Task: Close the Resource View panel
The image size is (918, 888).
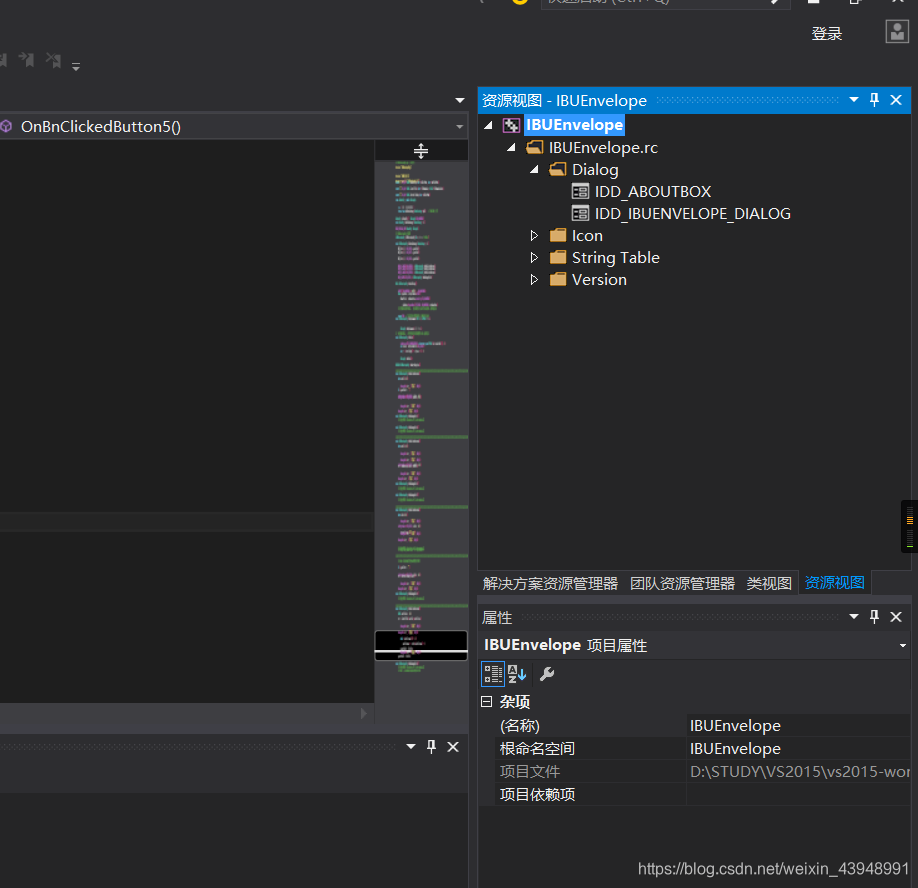Action: (x=896, y=100)
